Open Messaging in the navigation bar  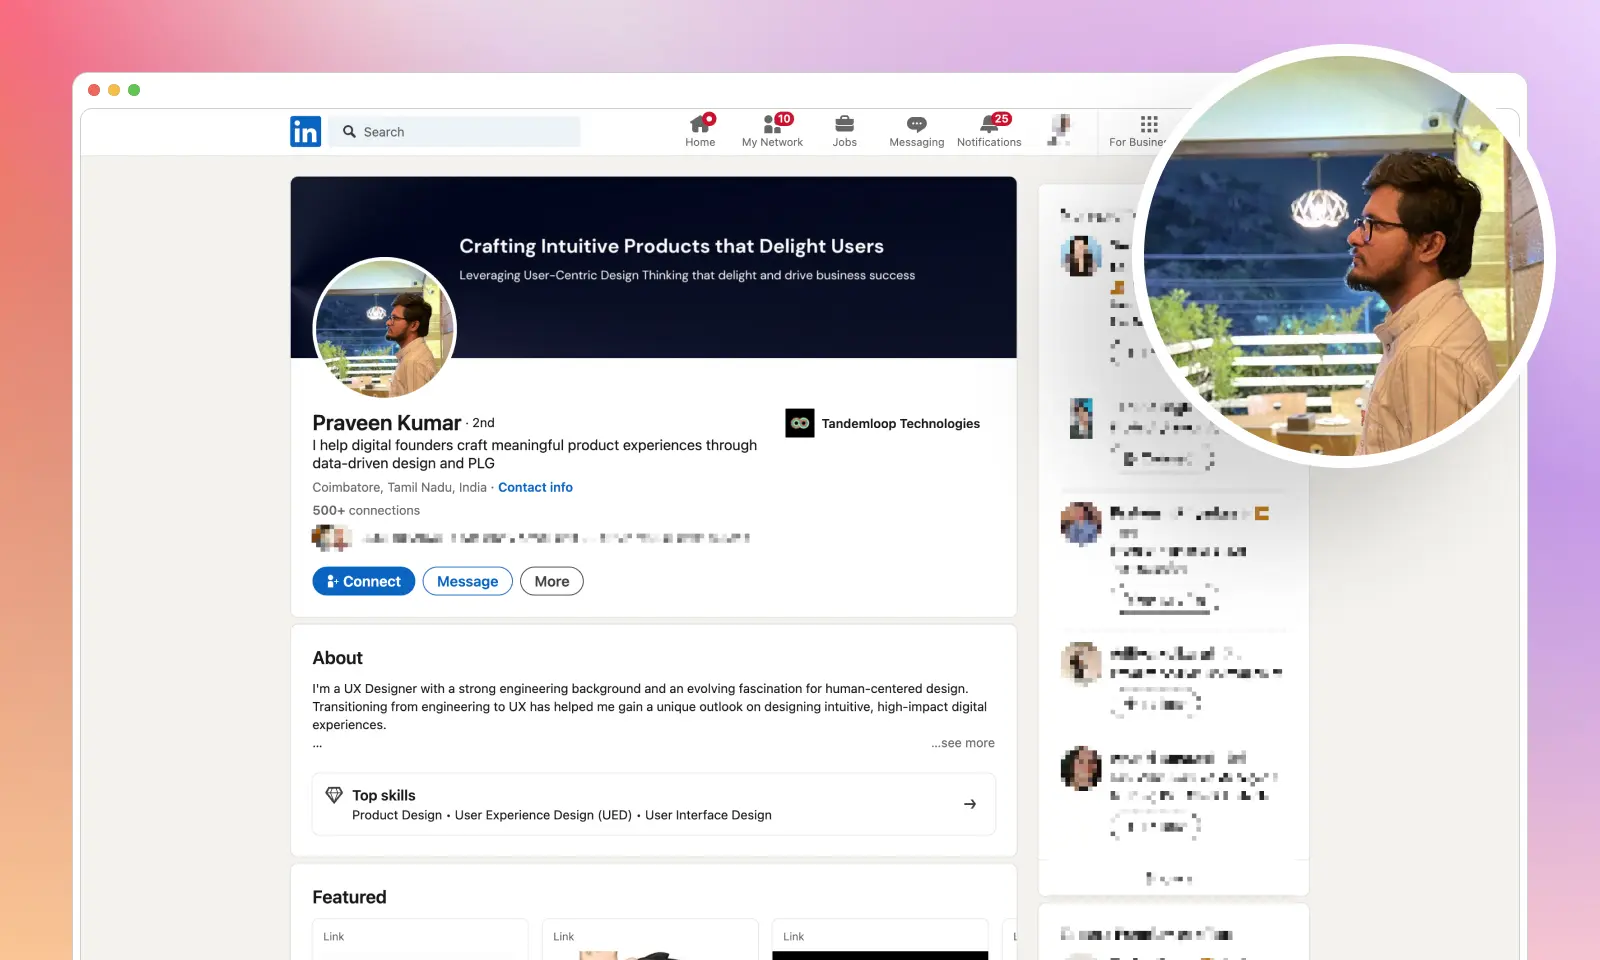(916, 131)
